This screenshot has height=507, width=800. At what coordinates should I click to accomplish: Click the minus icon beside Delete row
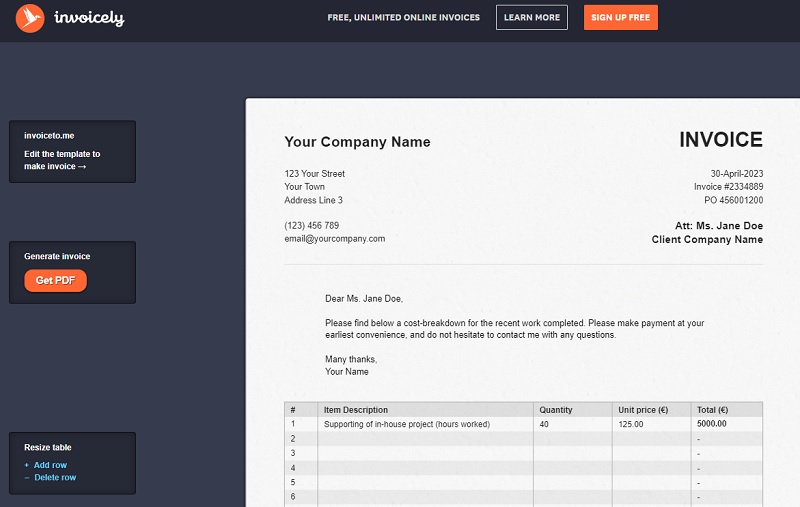(x=27, y=477)
